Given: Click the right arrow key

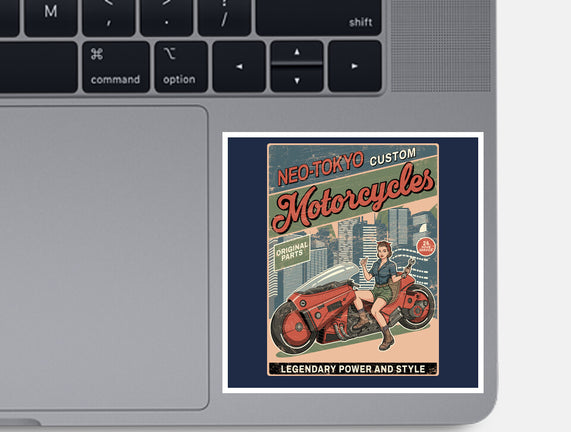Looking at the screenshot, I should click(x=355, y=67).
